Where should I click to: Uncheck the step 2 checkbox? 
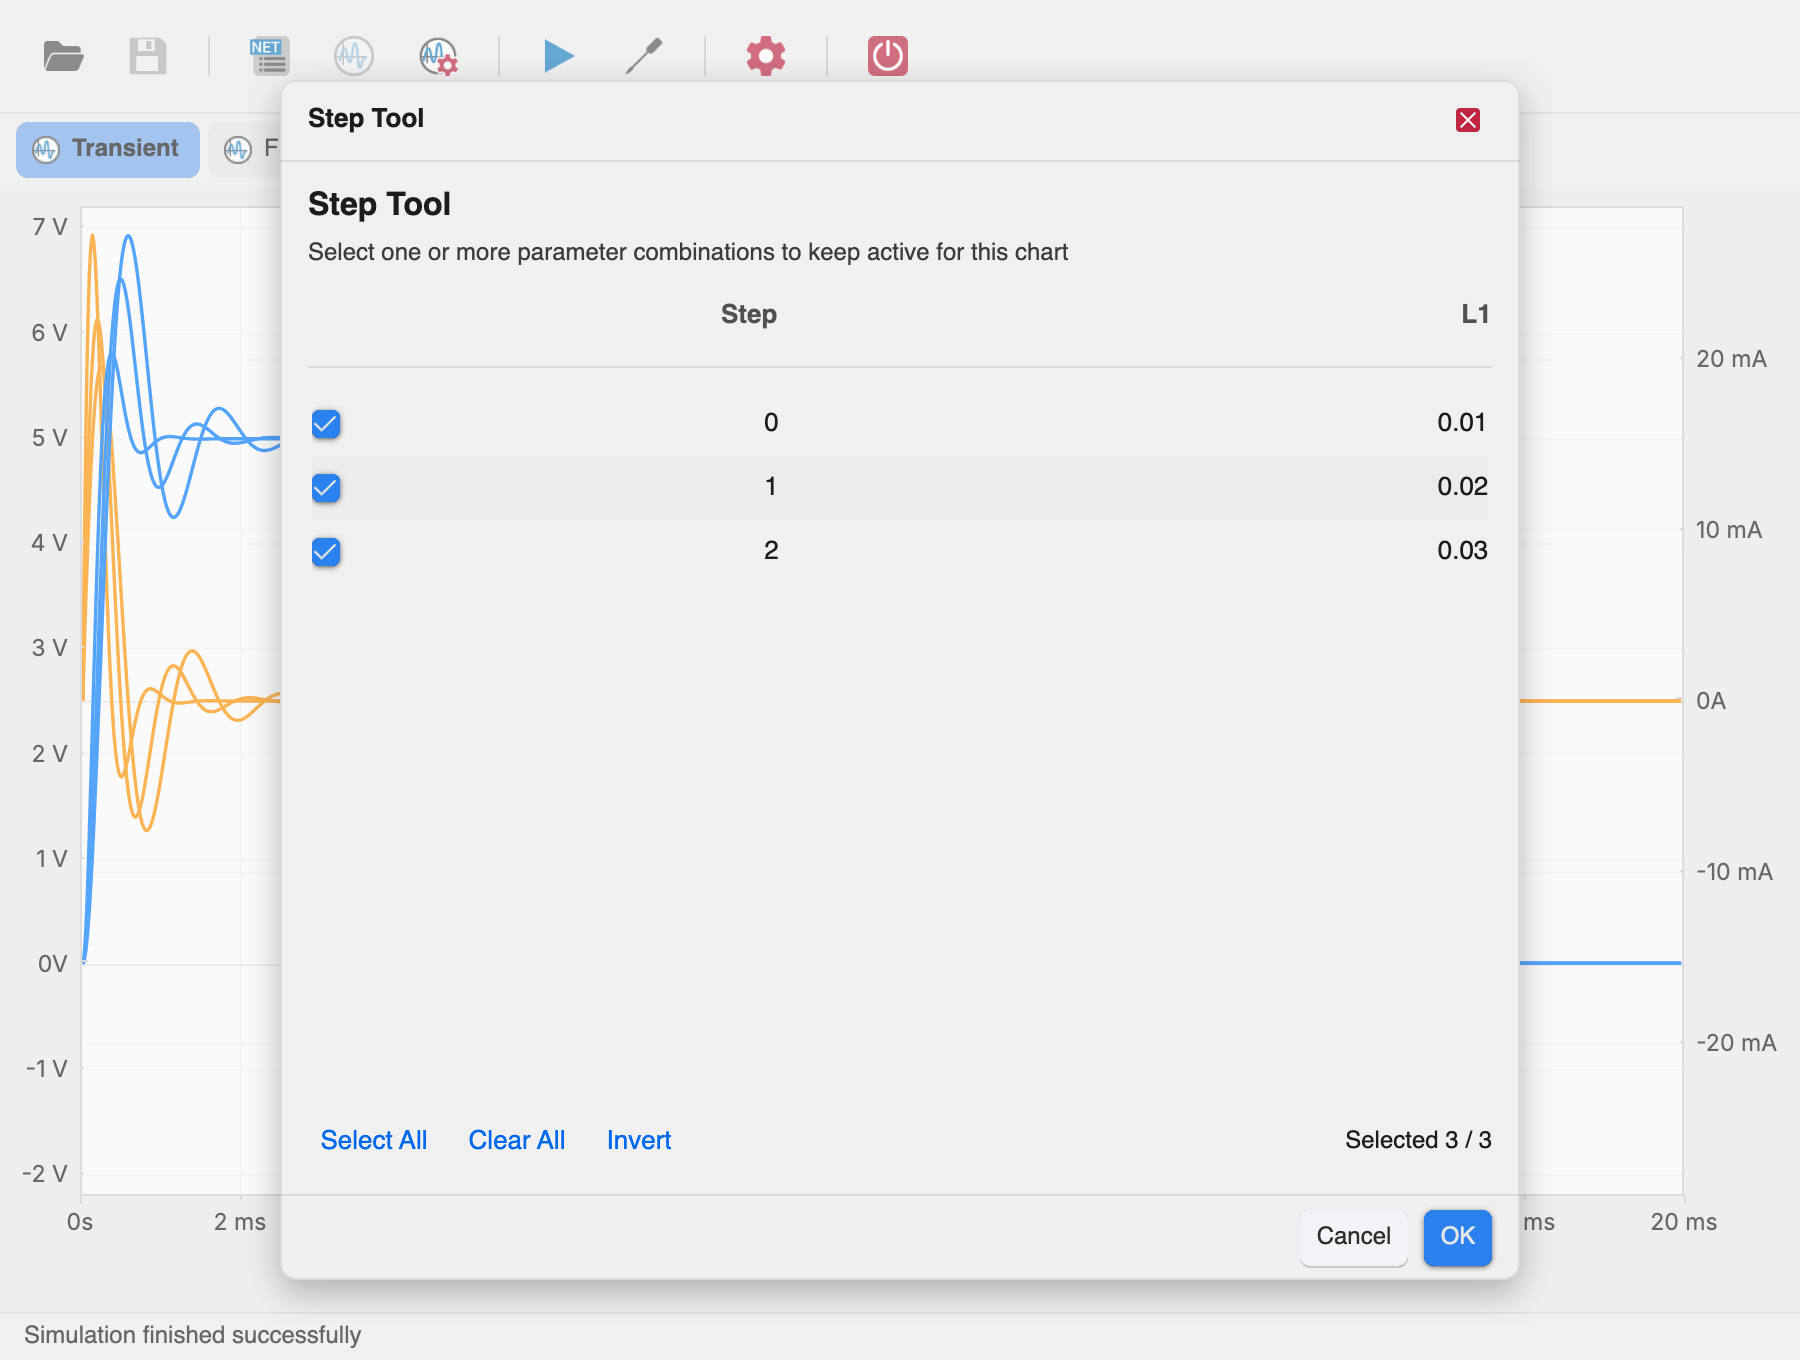[x=326, y=552]
